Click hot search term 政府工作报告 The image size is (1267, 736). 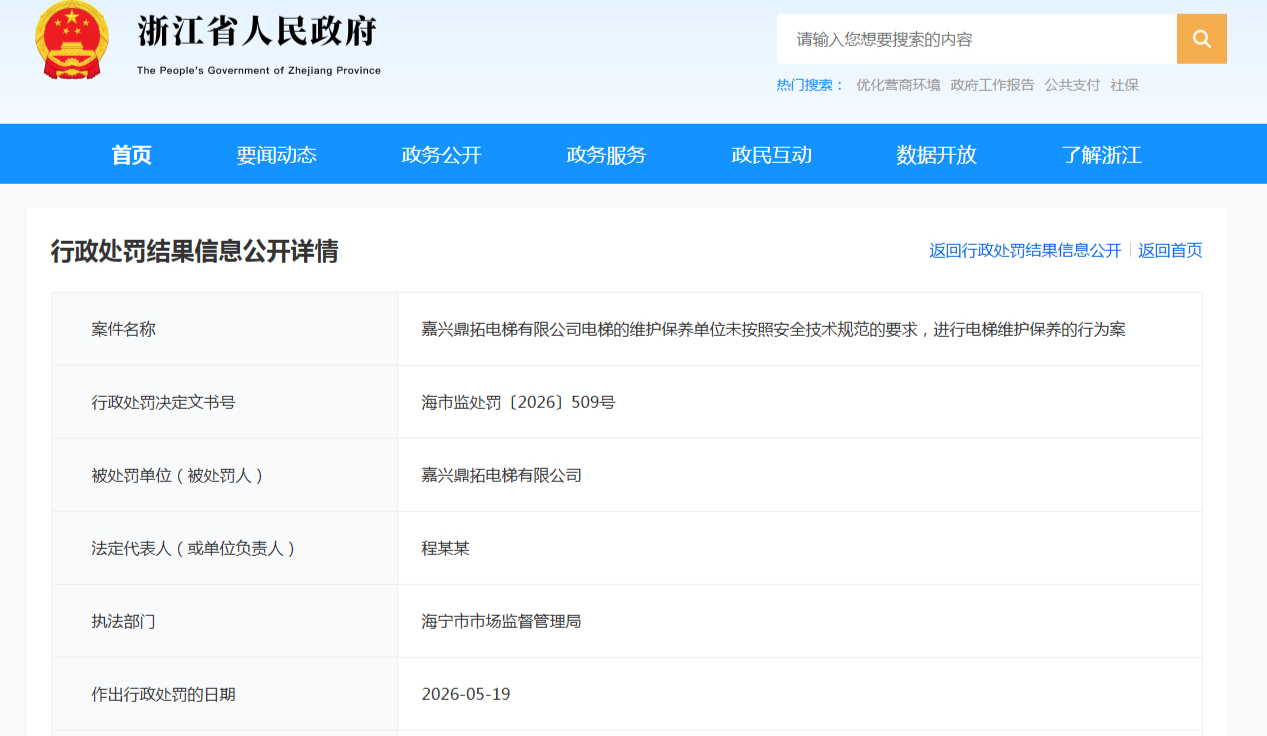(x=992, y=85)
